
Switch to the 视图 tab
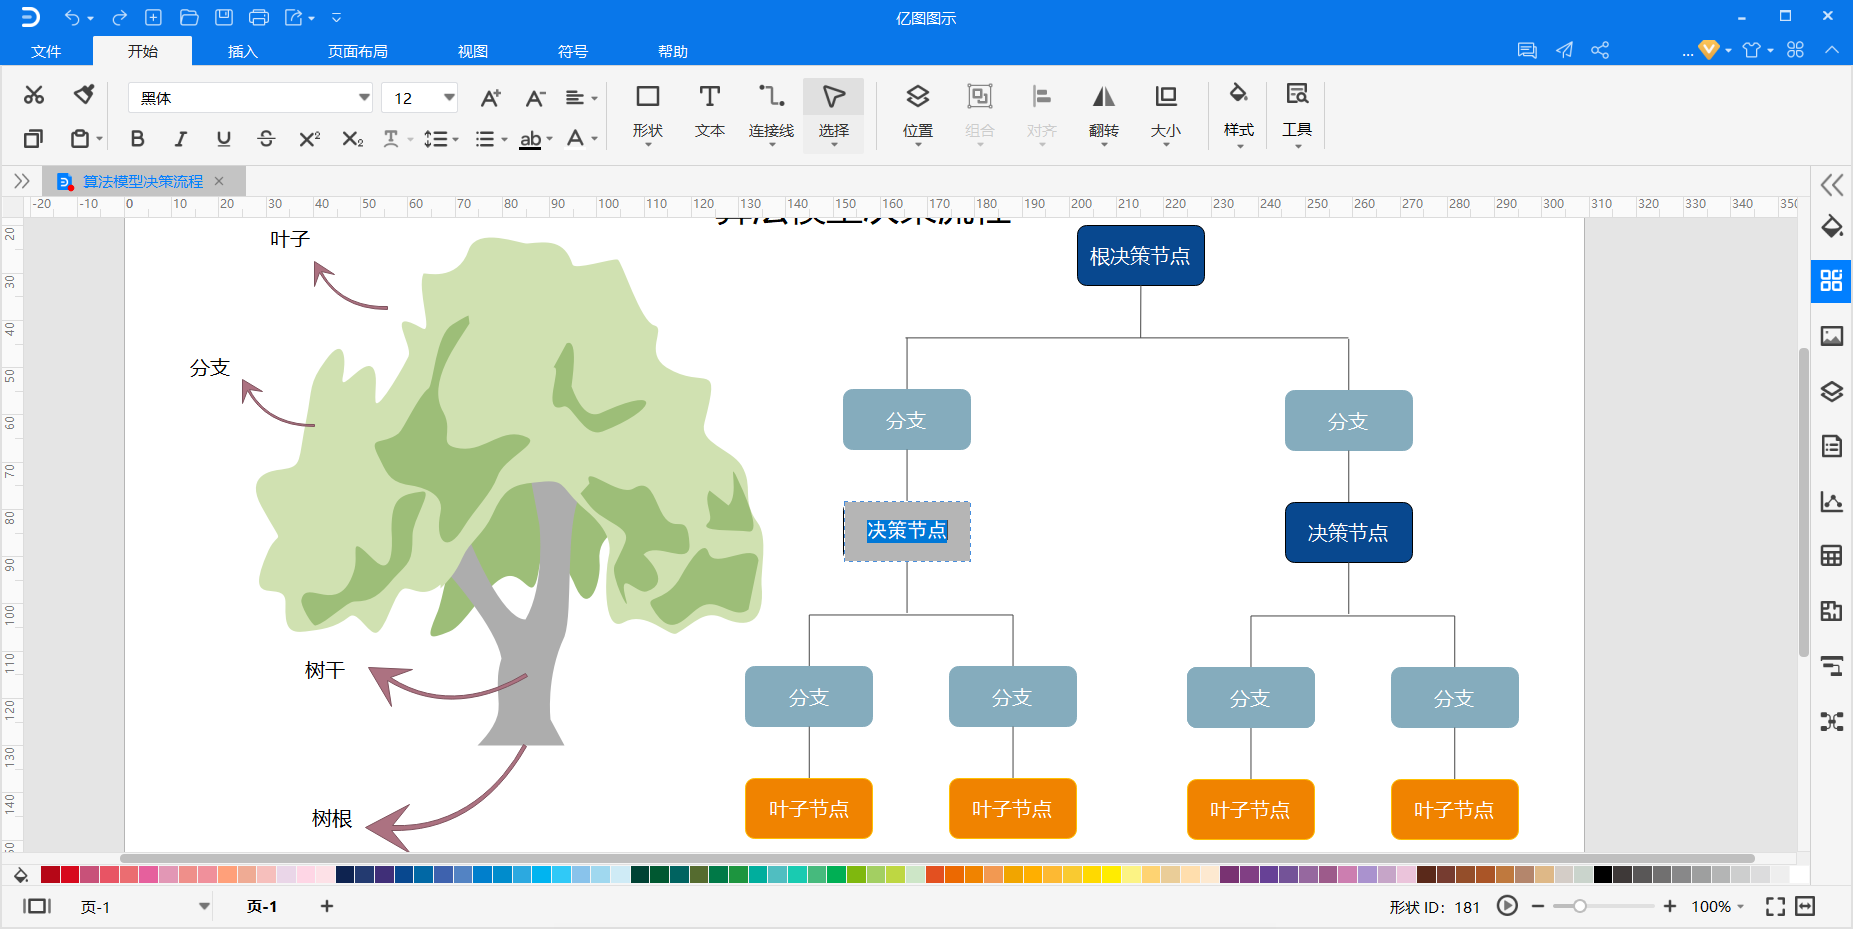pos(473,51)
